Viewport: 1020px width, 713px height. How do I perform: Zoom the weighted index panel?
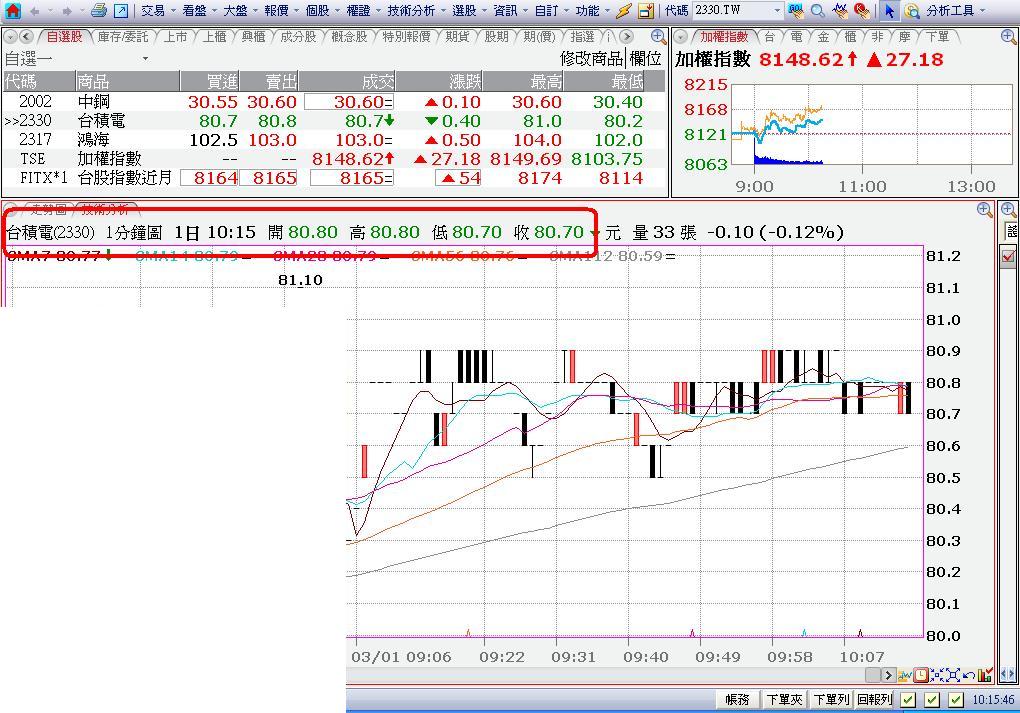pyautogui.click(x=1008, y=36)
